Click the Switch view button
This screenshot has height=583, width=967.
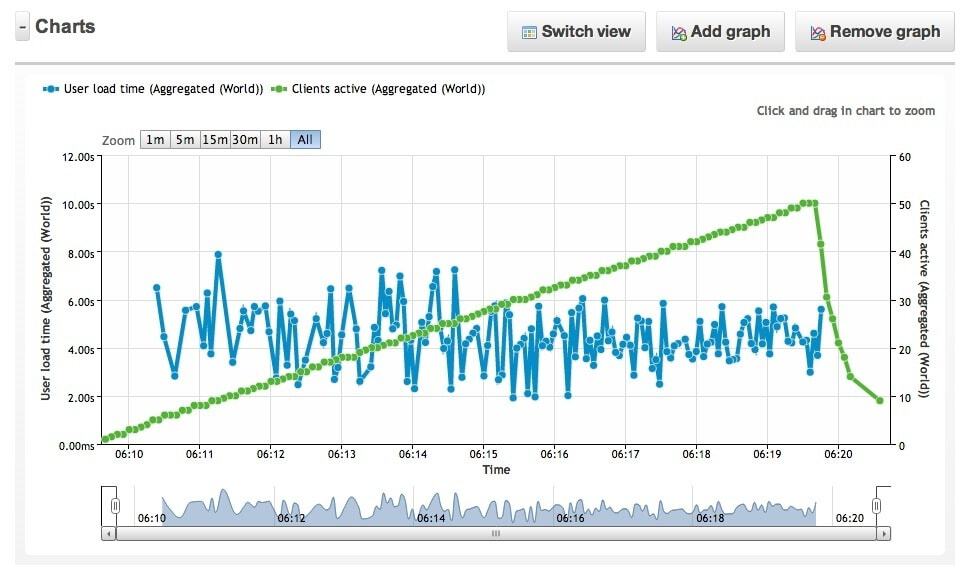576,32
